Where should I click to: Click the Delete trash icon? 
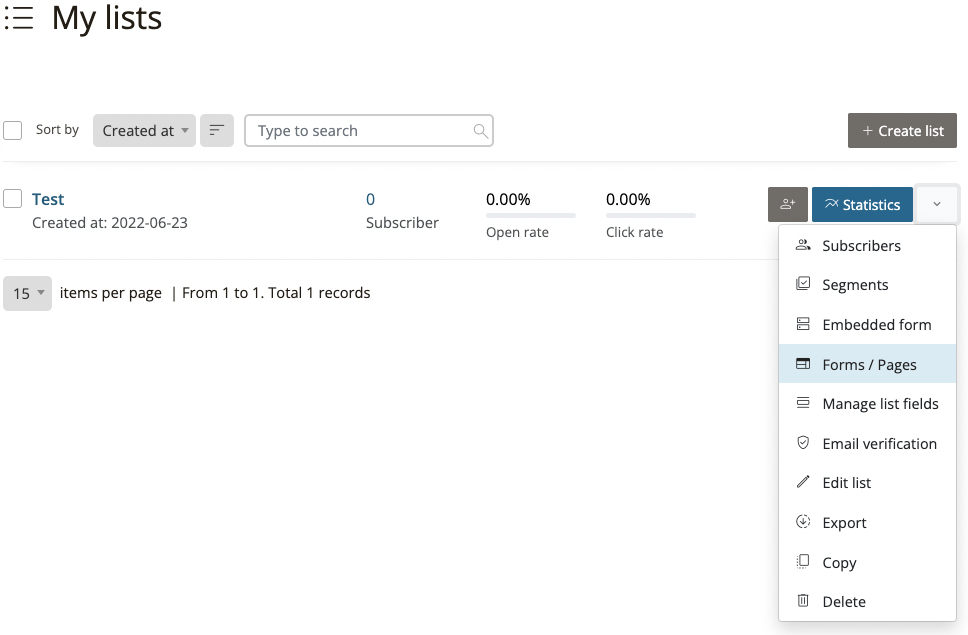click(802, 601)
